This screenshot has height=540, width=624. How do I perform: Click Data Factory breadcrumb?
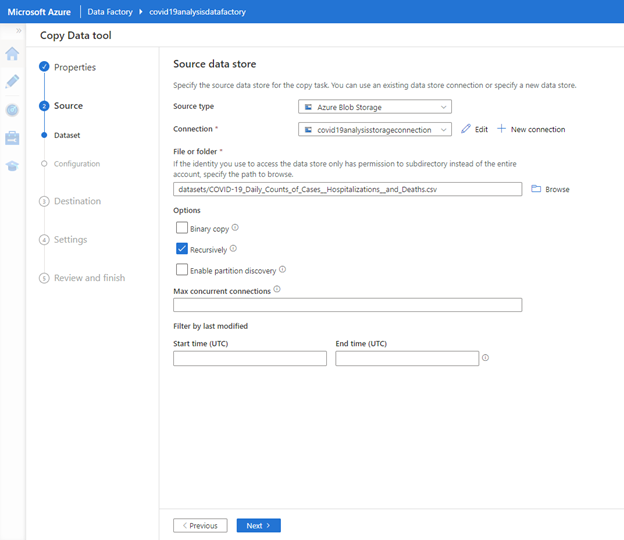tap(110, 12)
